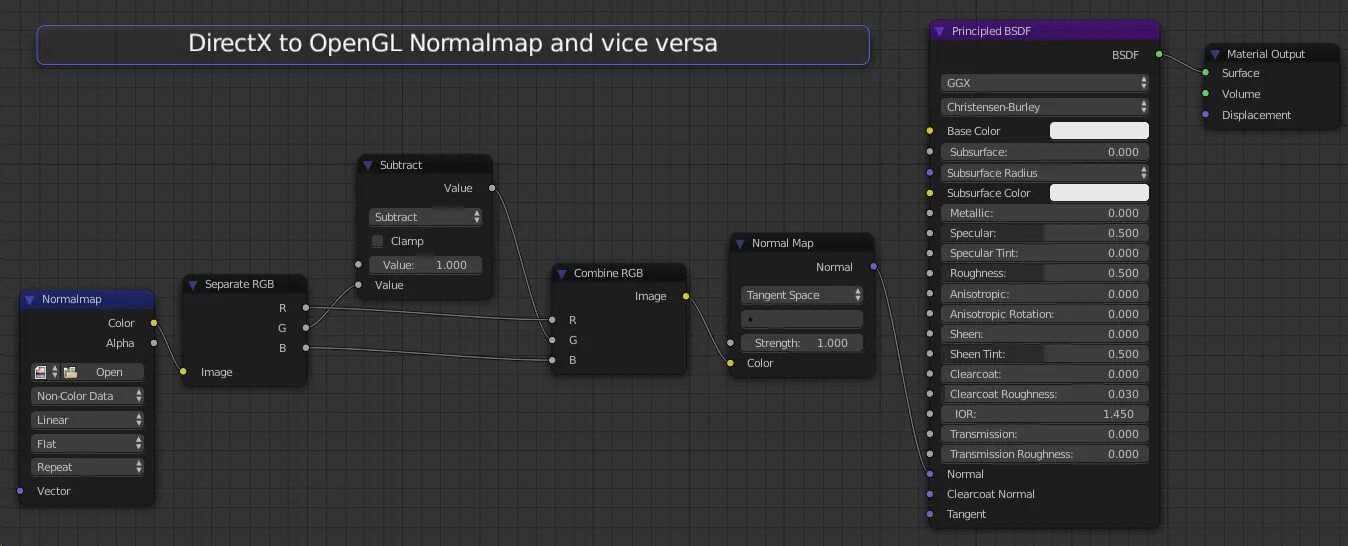Screen dimensions: 1348x546
Task: Click the Subsurface 0.000 slider
Action: click(1045, 152)
